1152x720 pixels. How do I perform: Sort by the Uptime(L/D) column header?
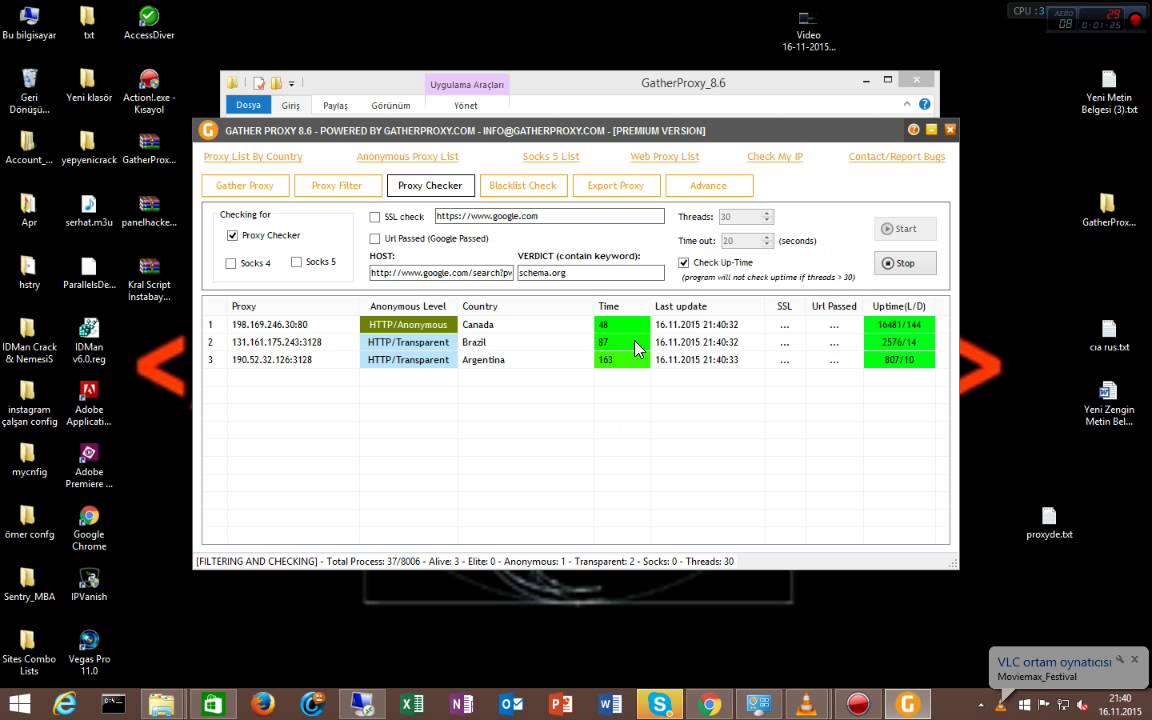(x=899, y=306)
